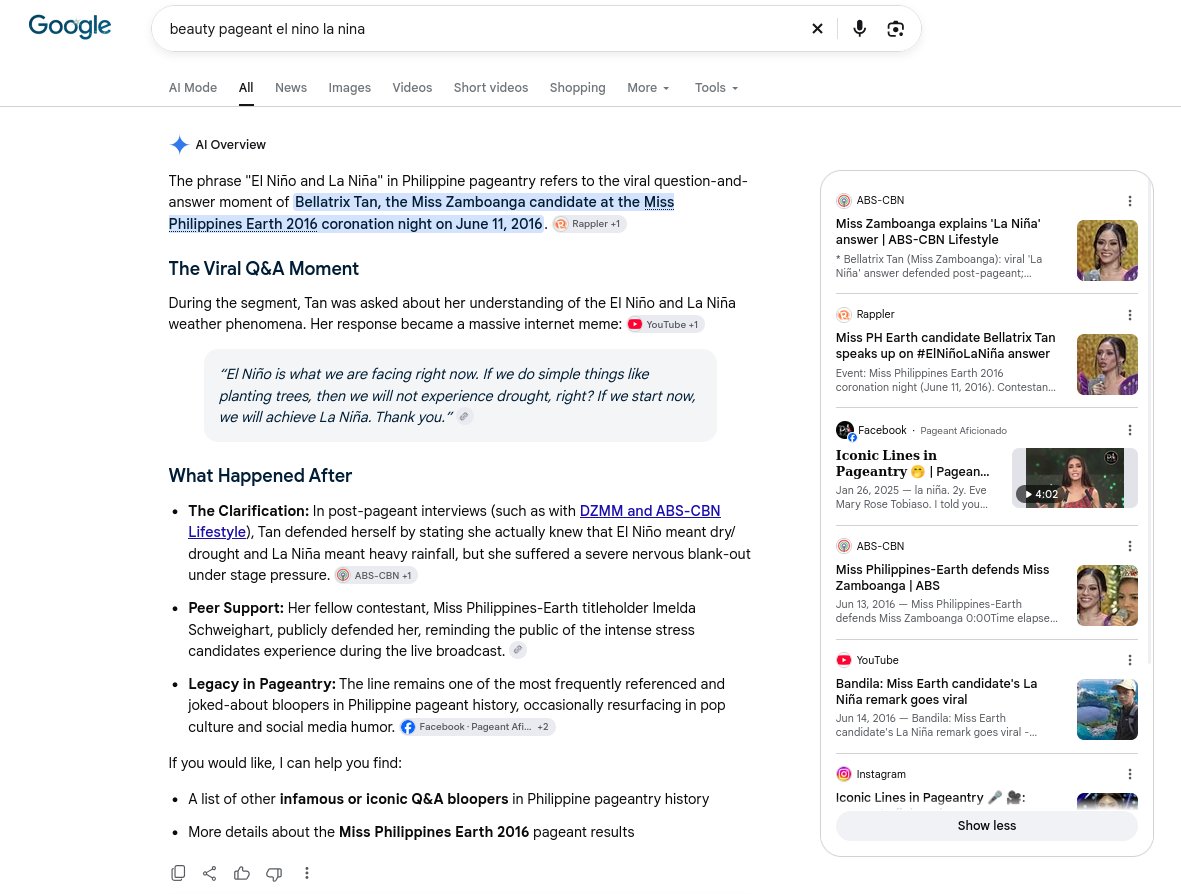Screen dimensions: 1181x894
Task: Open the Images tab
Action: click(x=349, y=87)
